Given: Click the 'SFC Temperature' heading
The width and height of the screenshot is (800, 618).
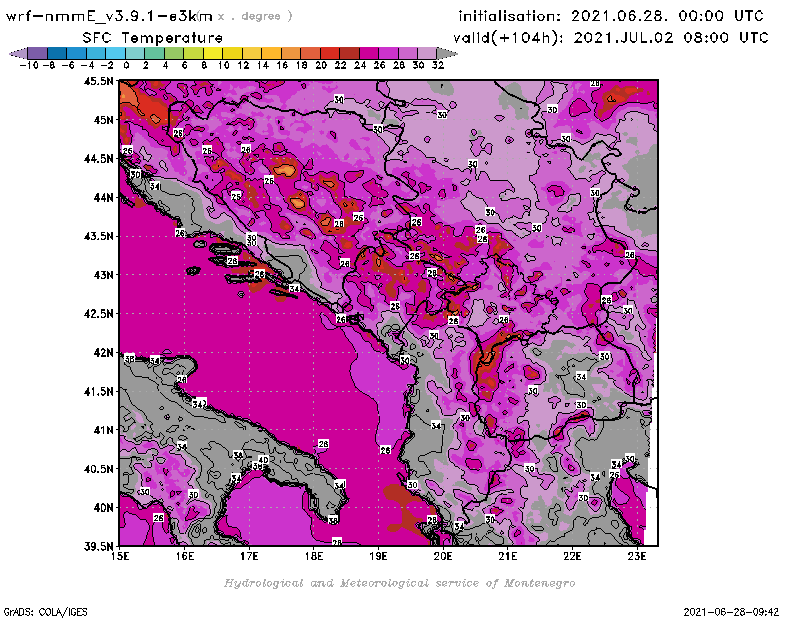Looking at the screenshot, I should coord(153,38).
